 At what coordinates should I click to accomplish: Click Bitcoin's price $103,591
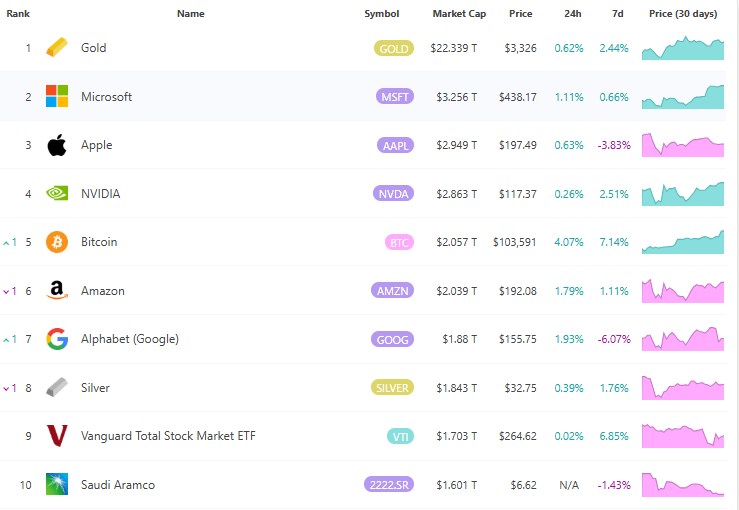tap(515, 242)
